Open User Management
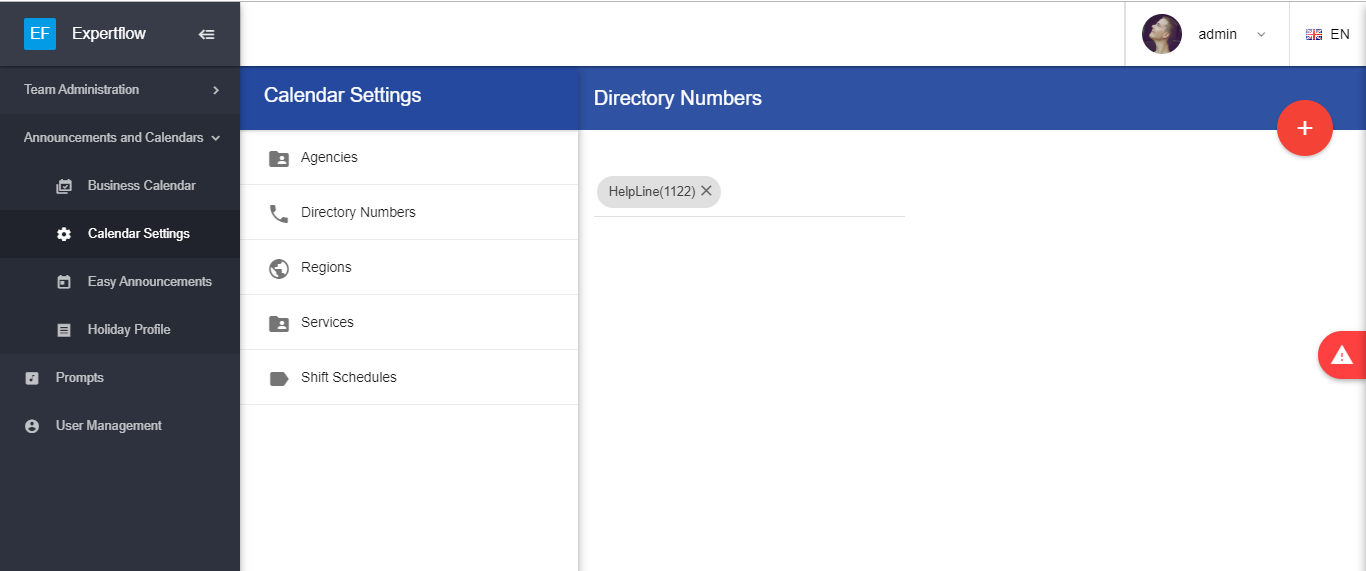This screenshot has width=1366, height=571. click(108, 426)
